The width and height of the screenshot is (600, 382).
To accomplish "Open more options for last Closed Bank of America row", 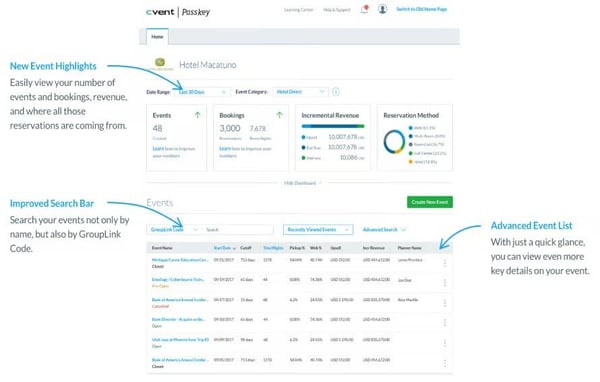I will click(x=445, y=363).
